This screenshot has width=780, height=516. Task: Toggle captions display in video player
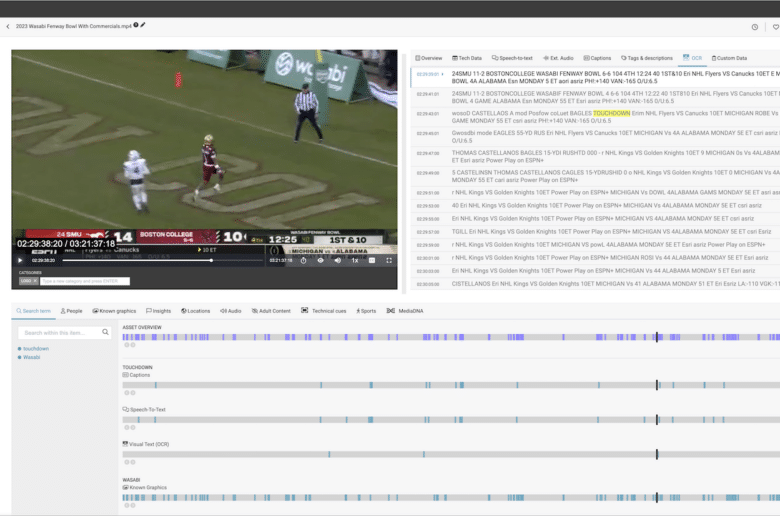pos(372,260)
